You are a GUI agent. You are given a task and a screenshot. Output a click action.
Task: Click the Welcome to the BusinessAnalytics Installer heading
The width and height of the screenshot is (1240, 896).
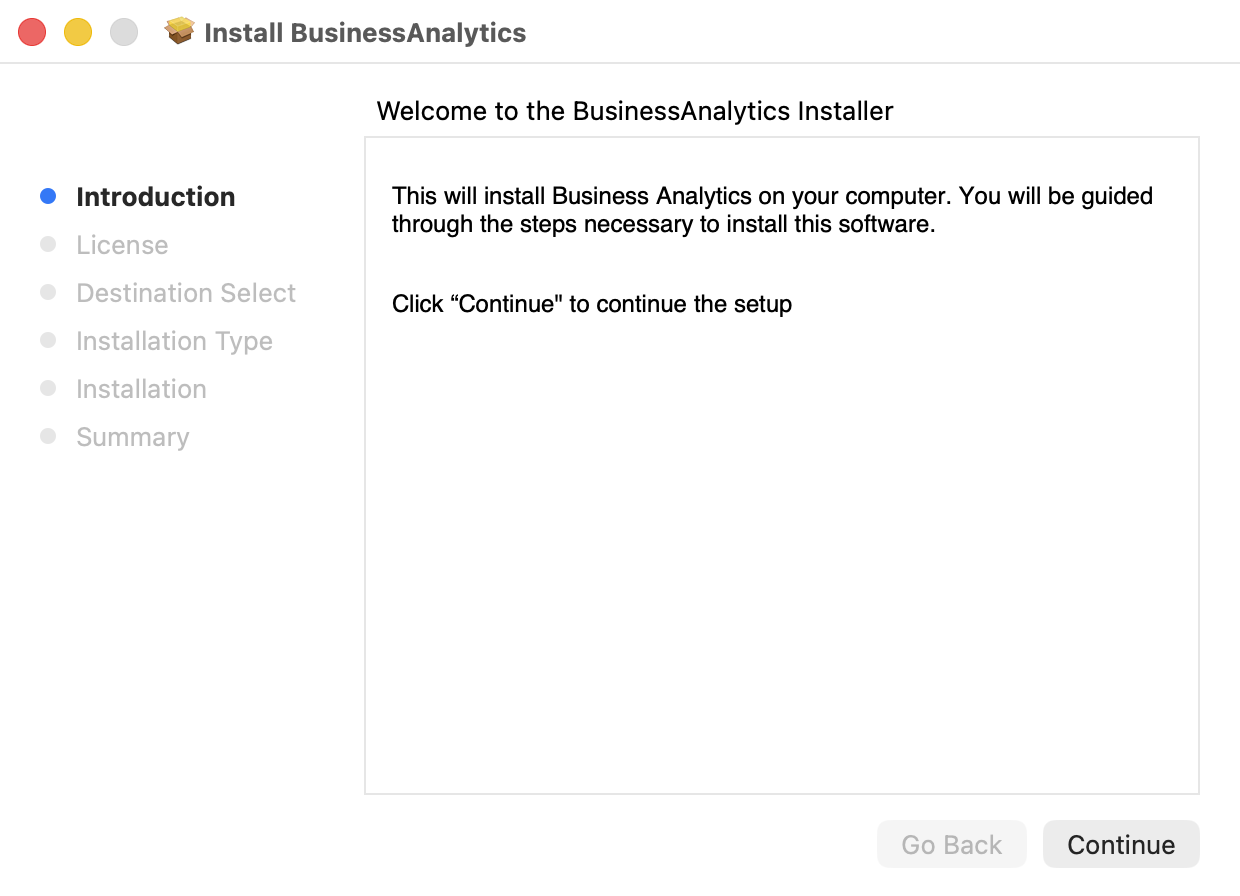pyautogui.click(x=635, y=111)
